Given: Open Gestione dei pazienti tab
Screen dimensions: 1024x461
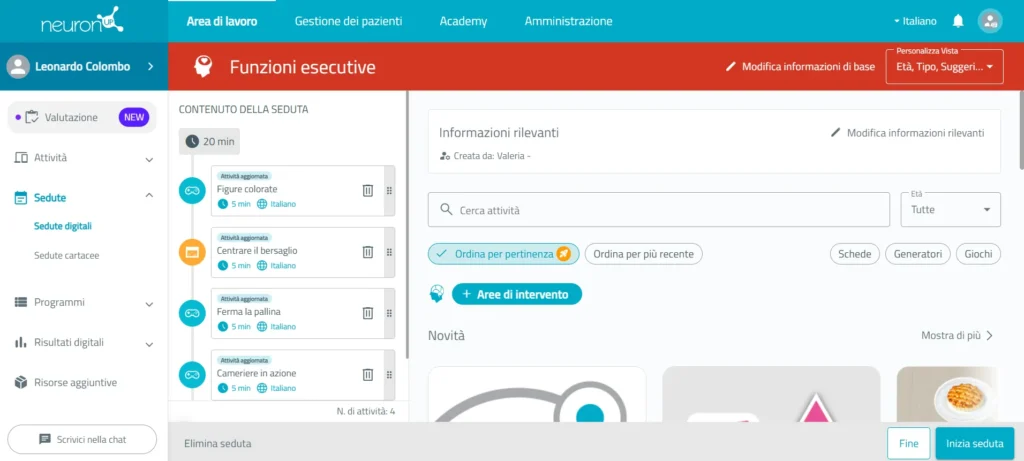Looking at the screenshot, I should pos(349,21).
